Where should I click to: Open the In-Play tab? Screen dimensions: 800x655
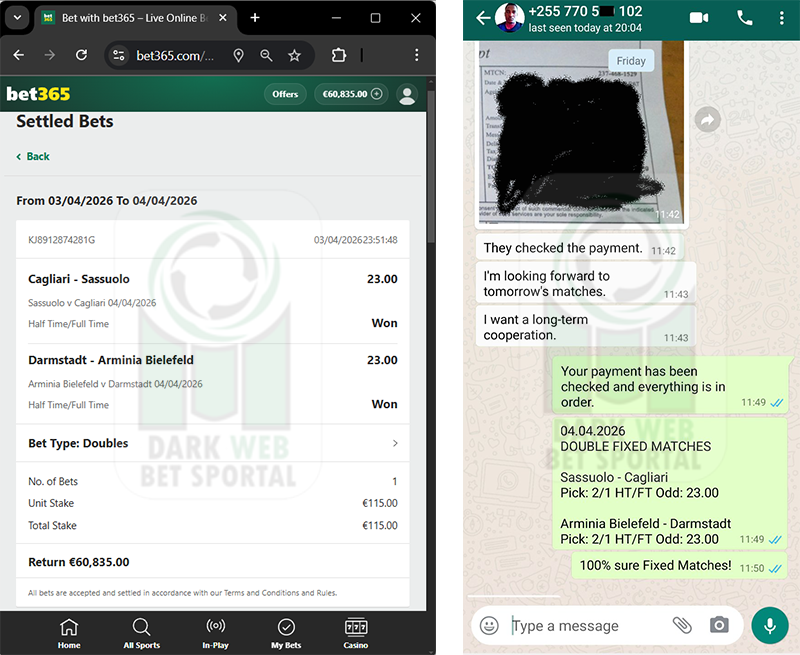(x=215, y=633)
